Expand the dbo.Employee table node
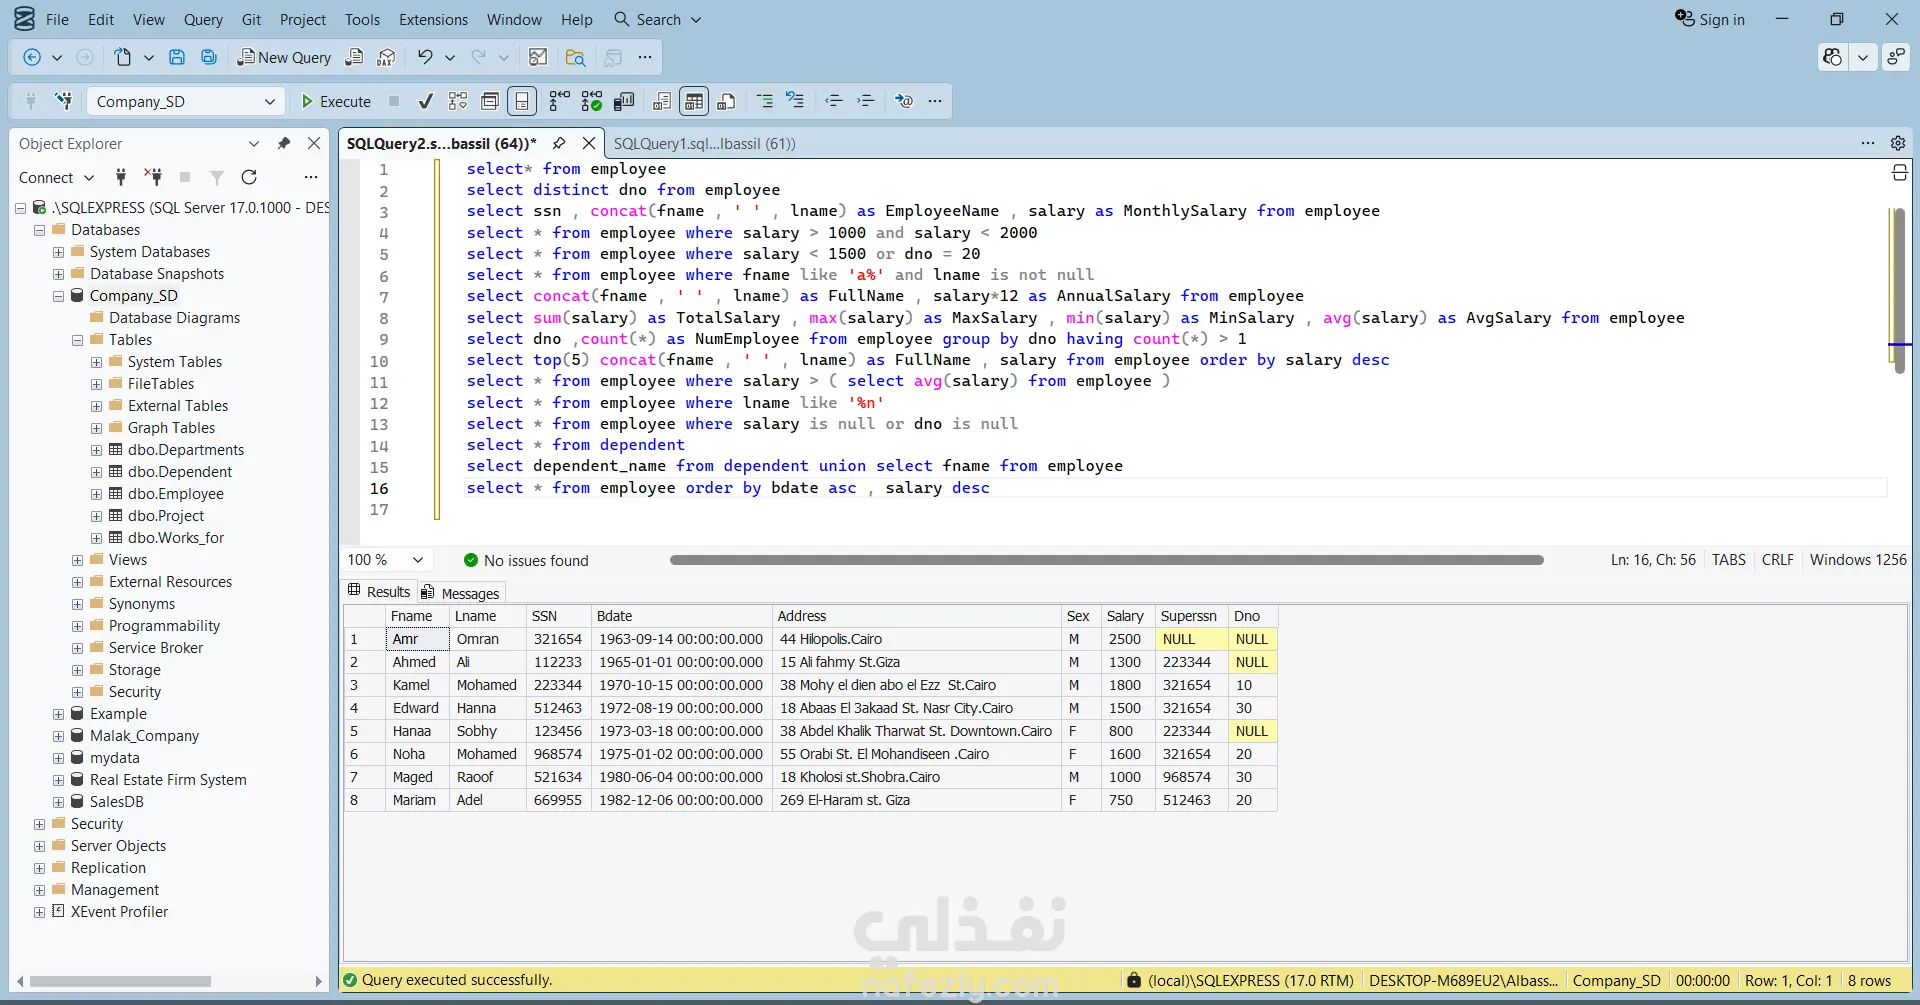The width and height of the screenshot is (1920, 1005). tap(97, 494)
